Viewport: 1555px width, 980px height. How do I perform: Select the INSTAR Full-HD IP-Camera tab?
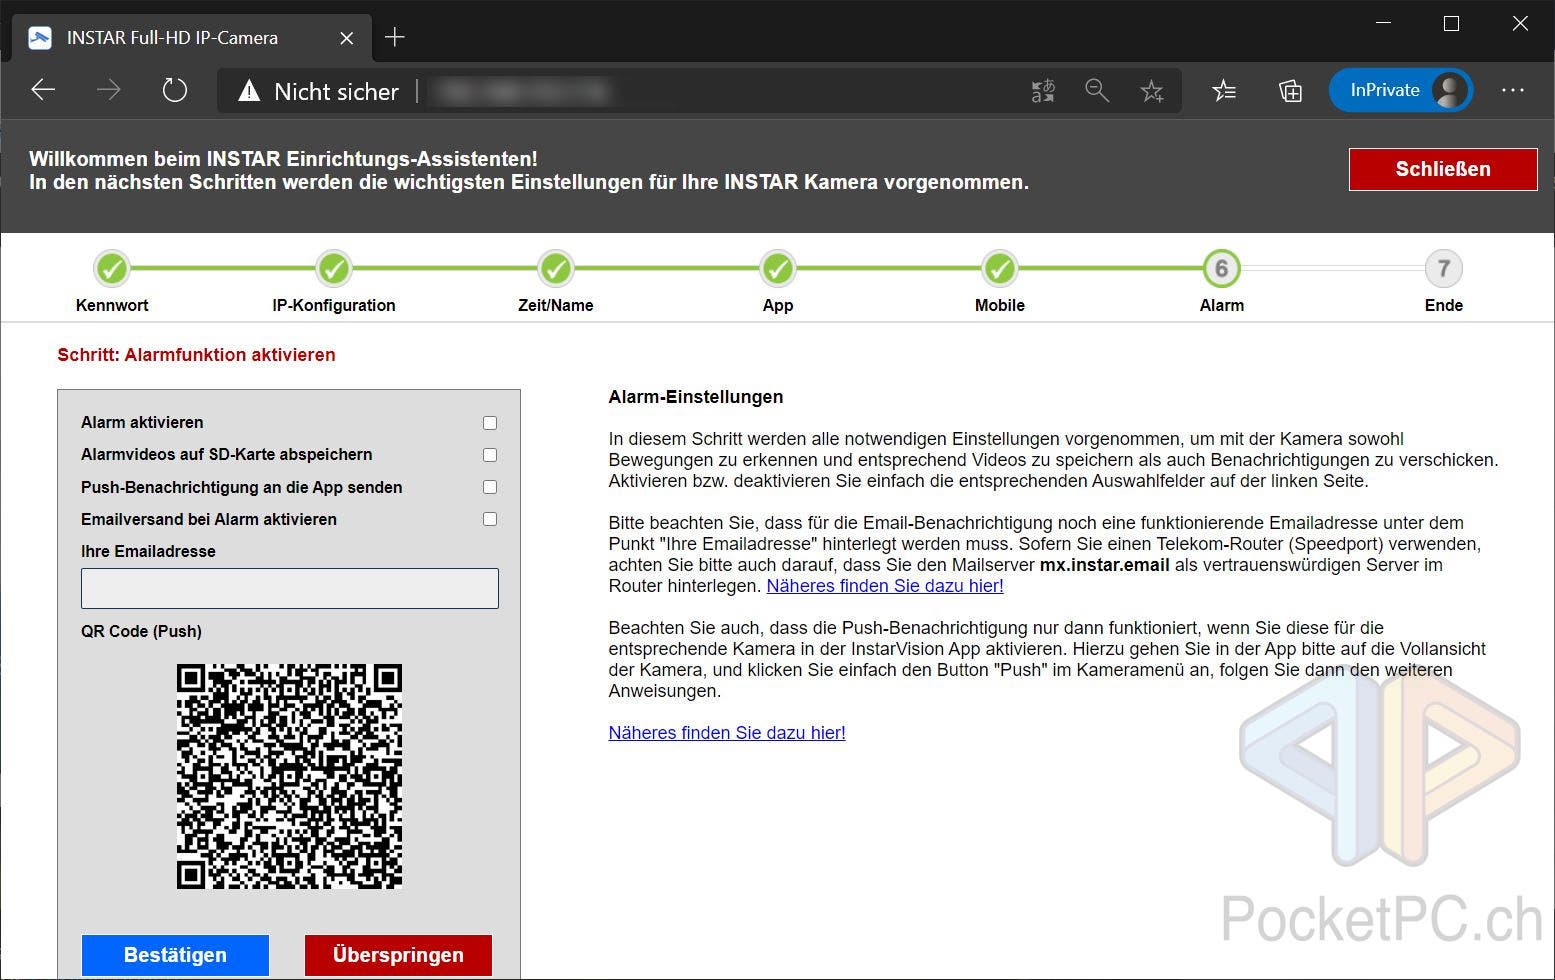191,38
